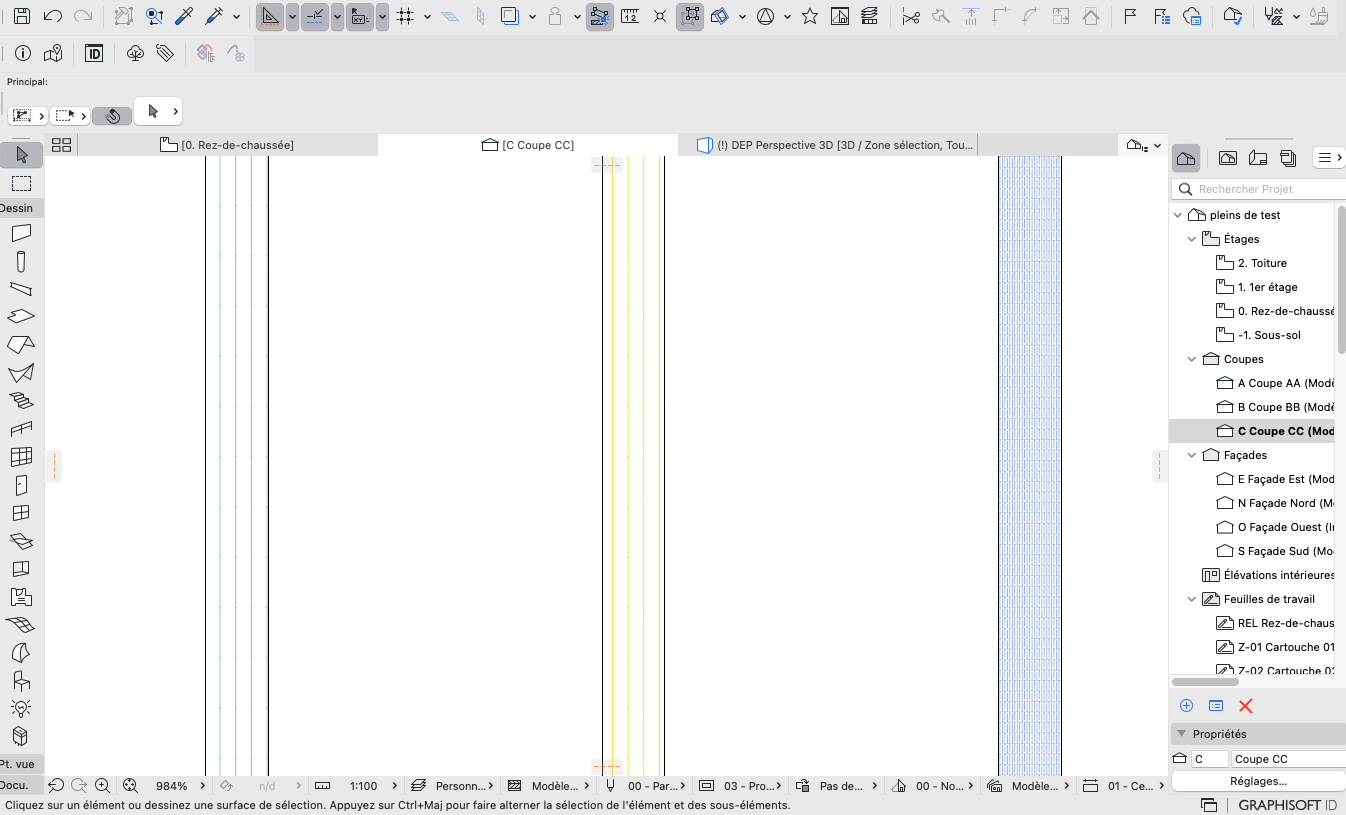Select the Door tool in toolbox
The width and height of the screenshot is (1346, 815).
[21, 485]
